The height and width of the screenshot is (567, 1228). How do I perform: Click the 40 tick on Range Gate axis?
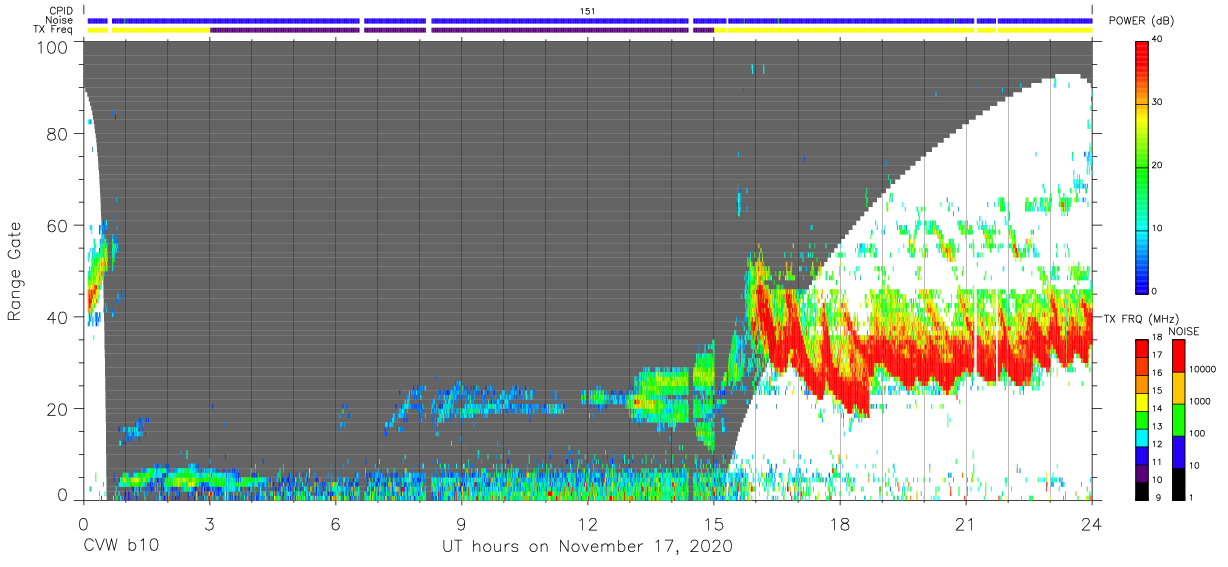pos(57,317)
